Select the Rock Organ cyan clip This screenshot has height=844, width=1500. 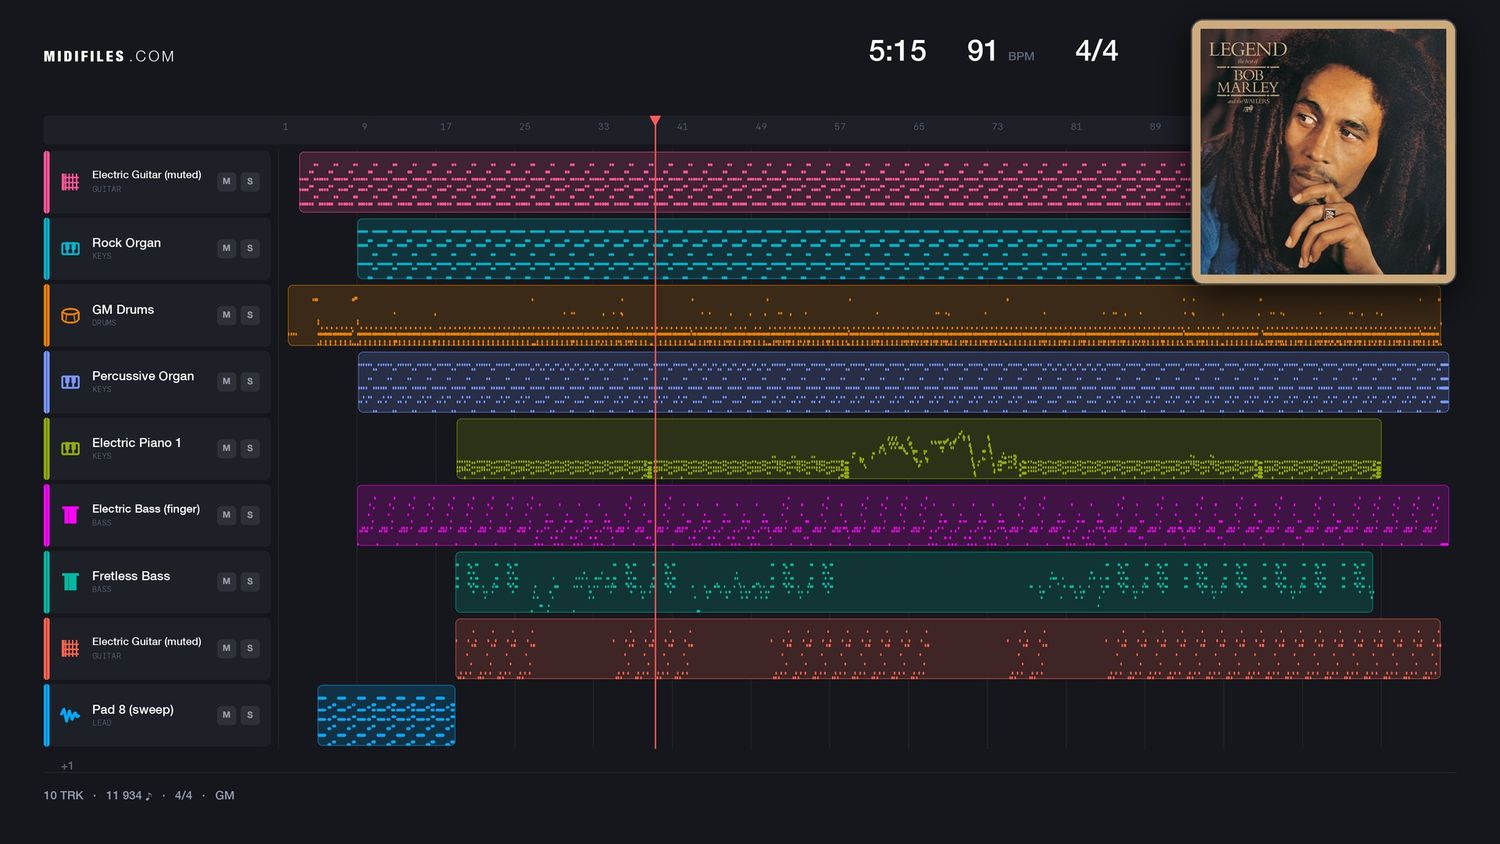[x=774, y=248]
